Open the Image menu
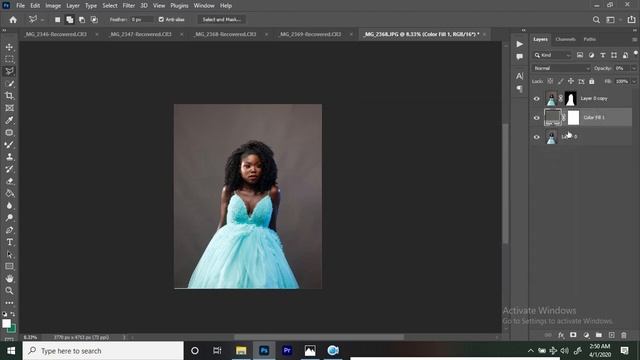Image resolution: width=640 pixels, height=360 pixels. pyautogui.click(x=53, y=6)
